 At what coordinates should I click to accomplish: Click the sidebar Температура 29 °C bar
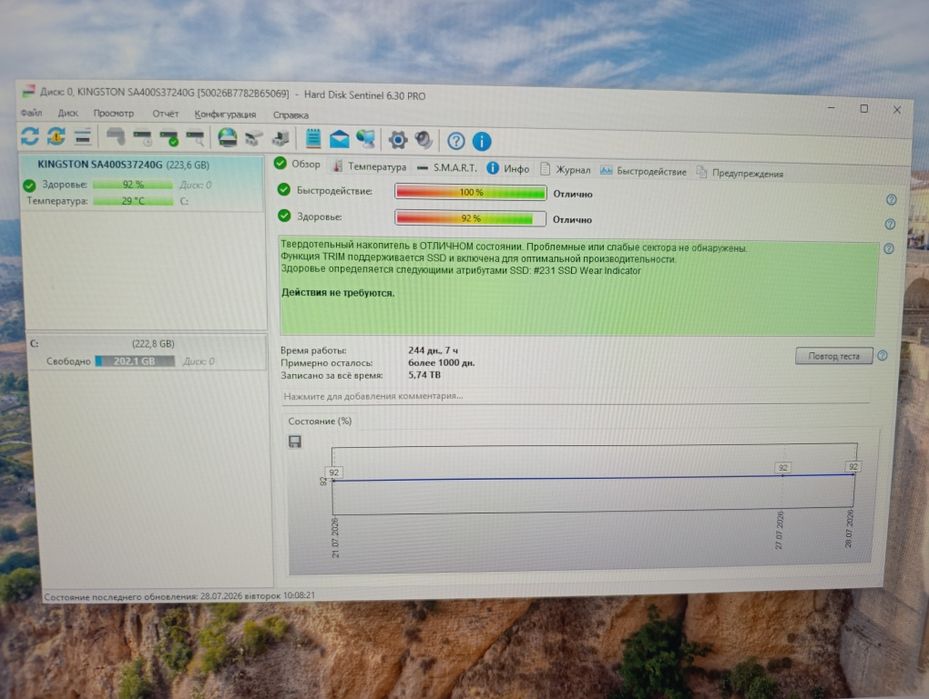coord(133,201)
